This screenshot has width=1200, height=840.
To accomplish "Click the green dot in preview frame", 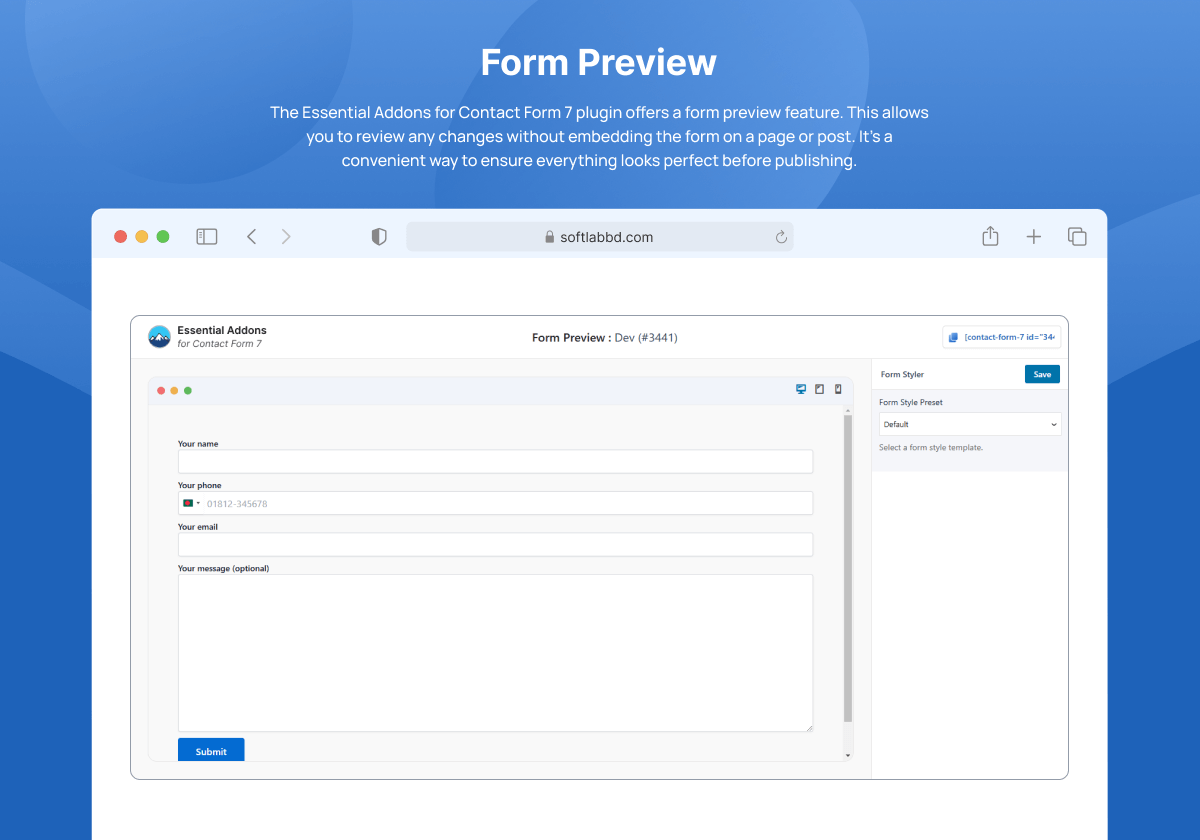I will point(187,390).
